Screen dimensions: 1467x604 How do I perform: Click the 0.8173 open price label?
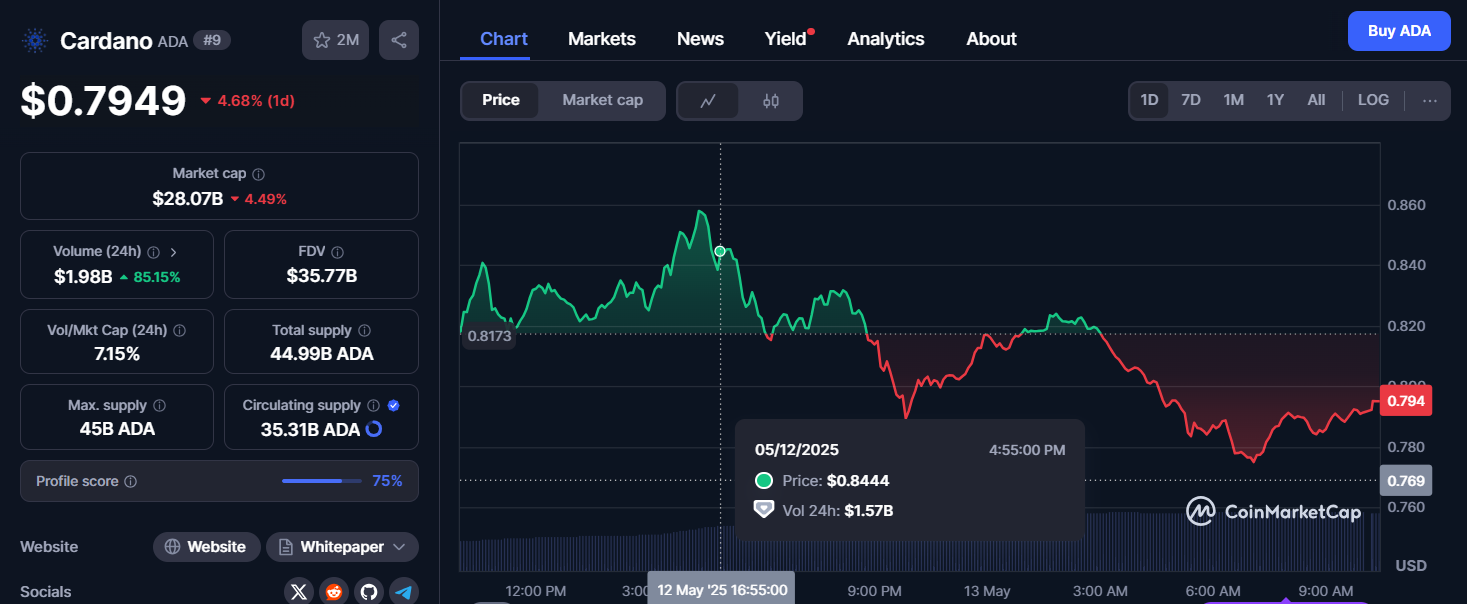point(488,336)
